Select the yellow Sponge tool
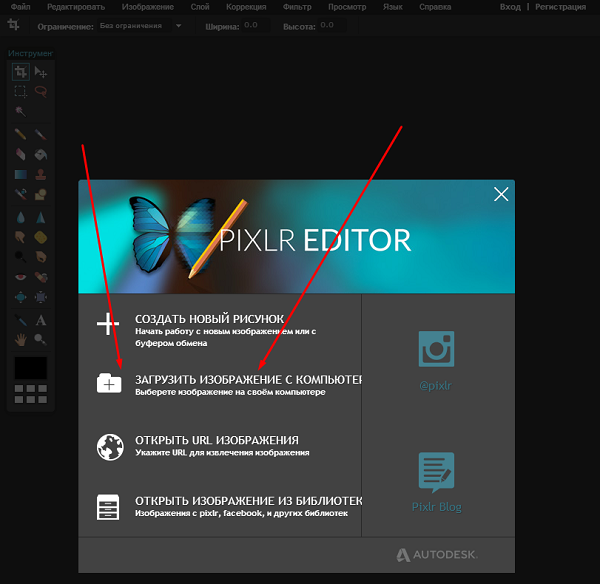600x584 pixels. pyautogui.click(x=41, y=237)
